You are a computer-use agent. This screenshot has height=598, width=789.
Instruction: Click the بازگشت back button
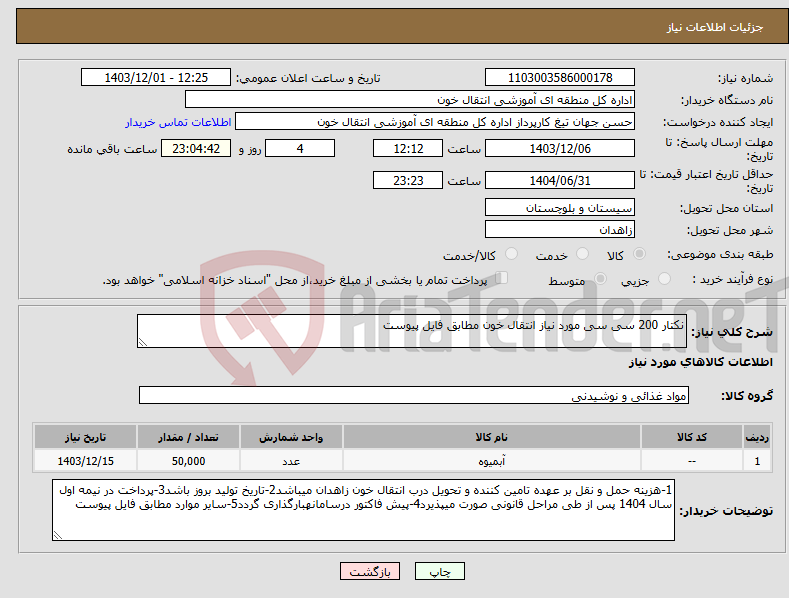pyautogui.click(x=370, y=571)
